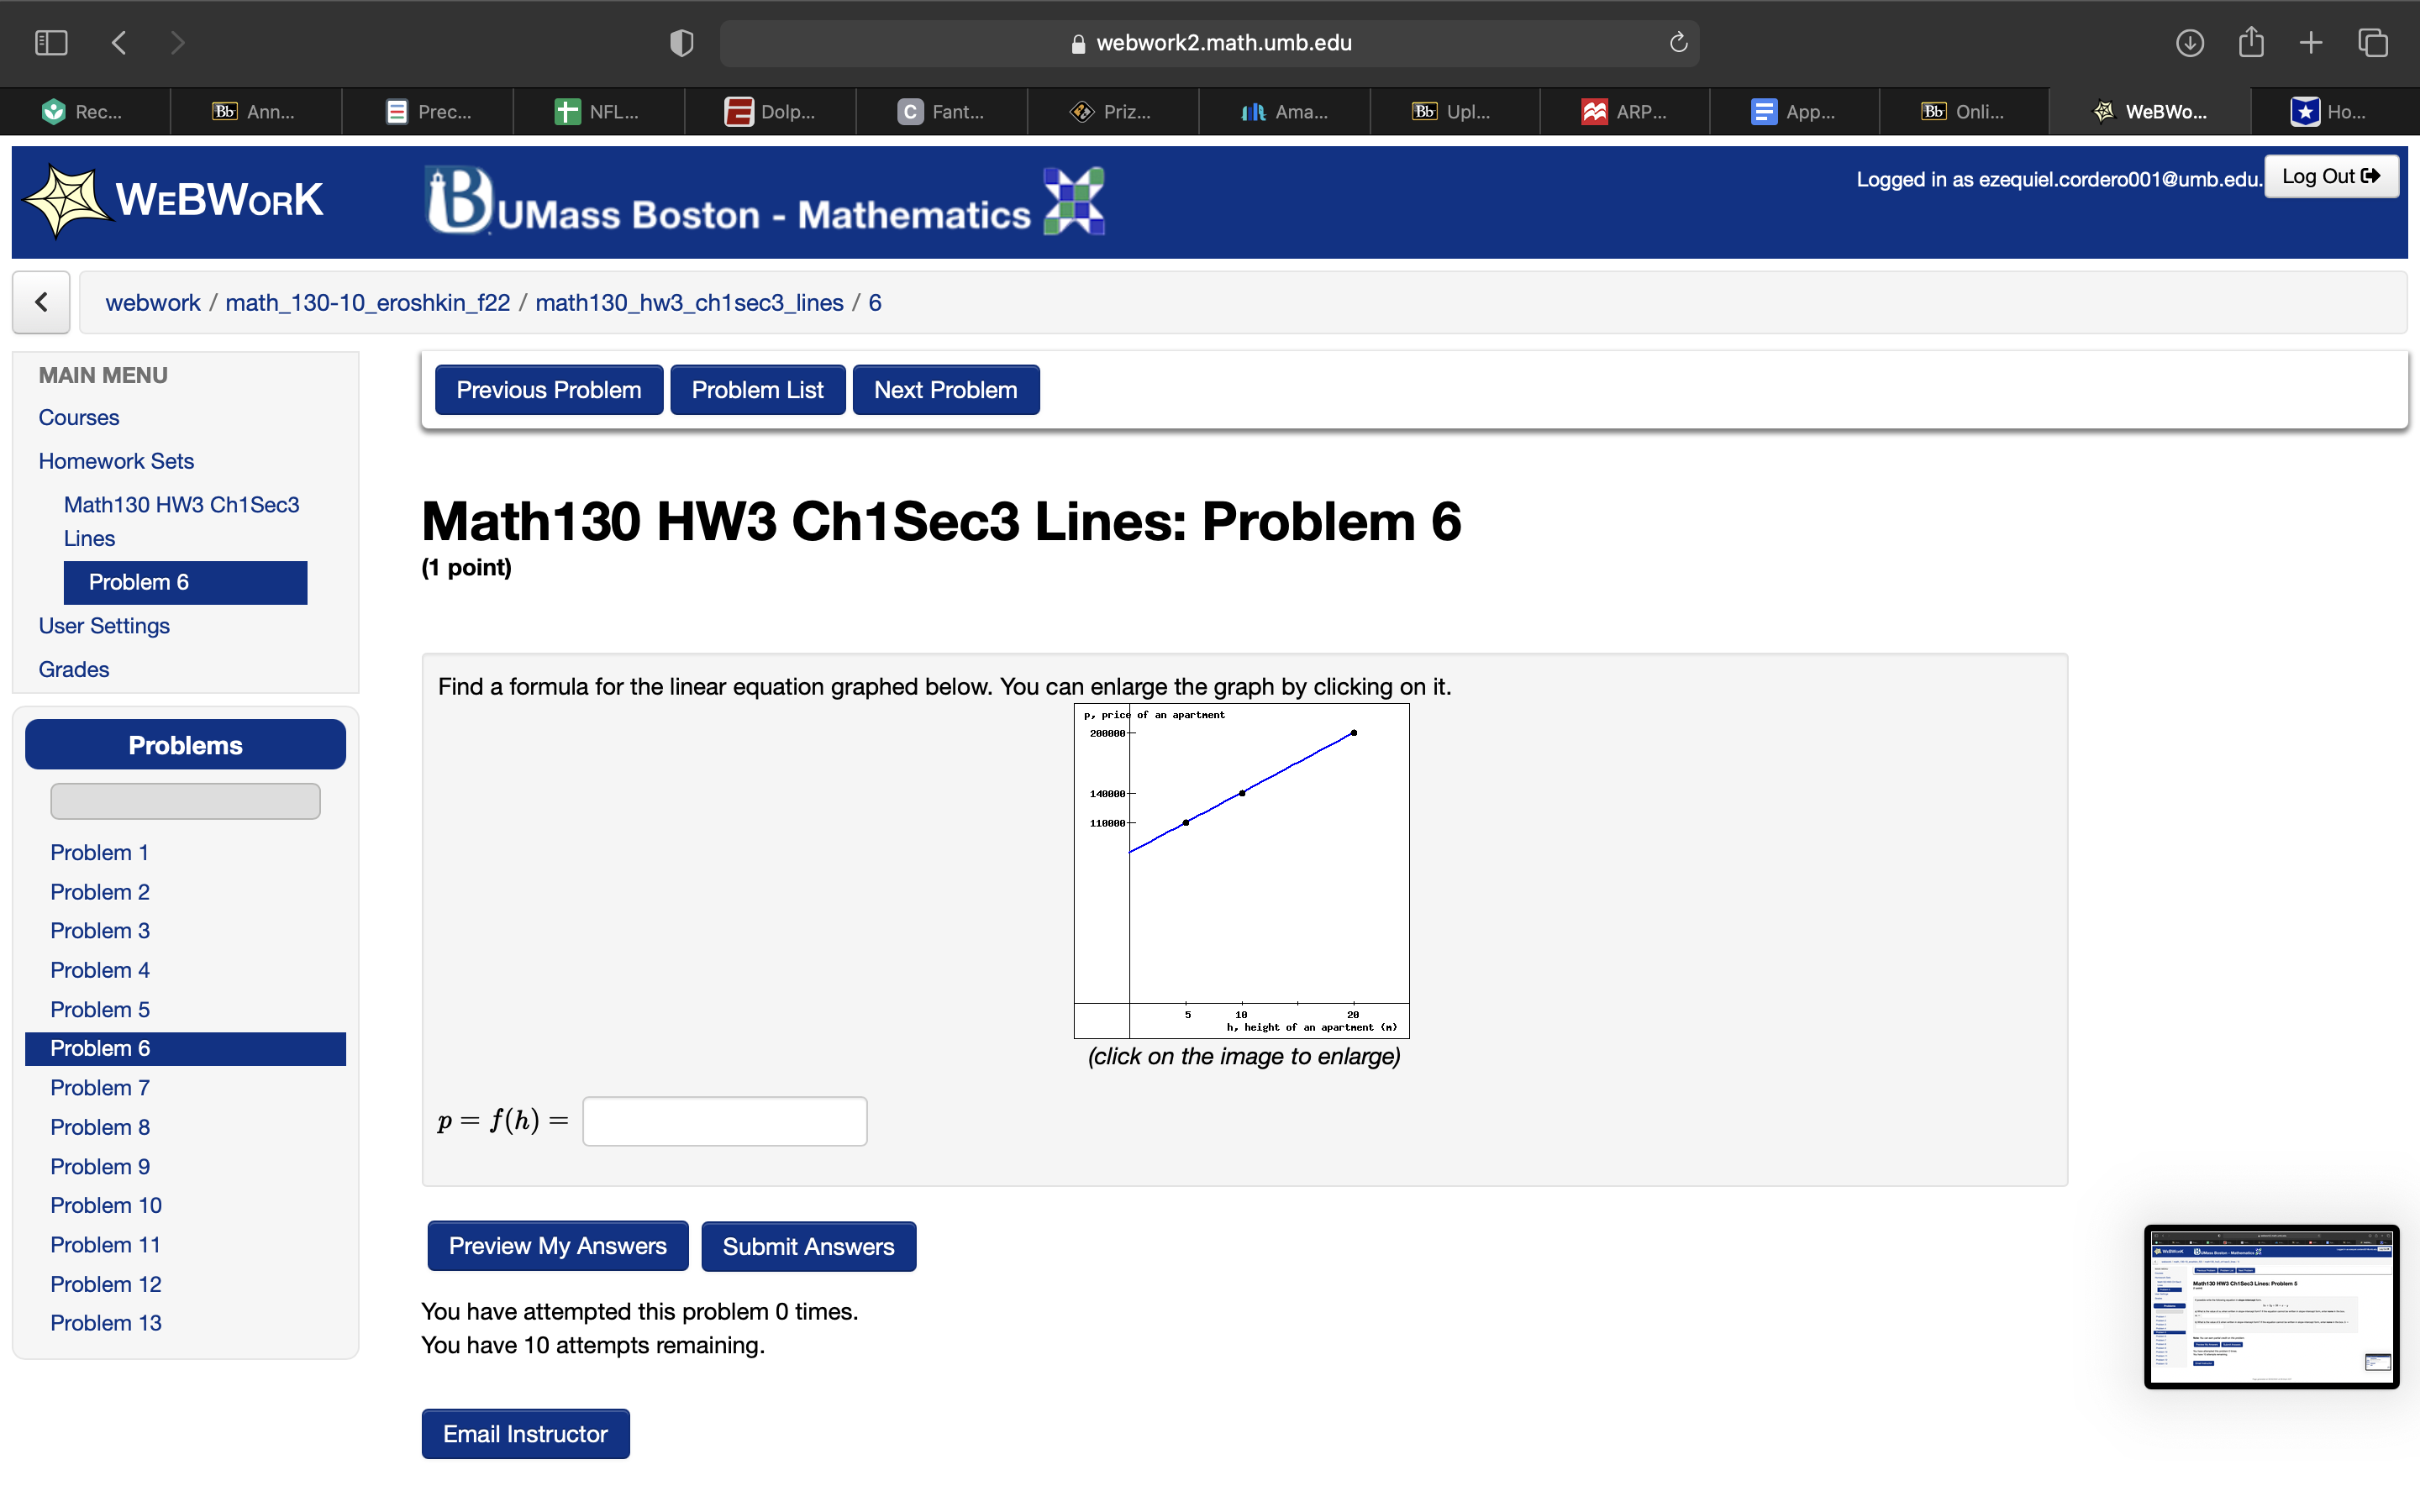Go back using the browser back arrow
Image resolution: width=2420 pixels, height=1512 pixels.
point(118,42)
